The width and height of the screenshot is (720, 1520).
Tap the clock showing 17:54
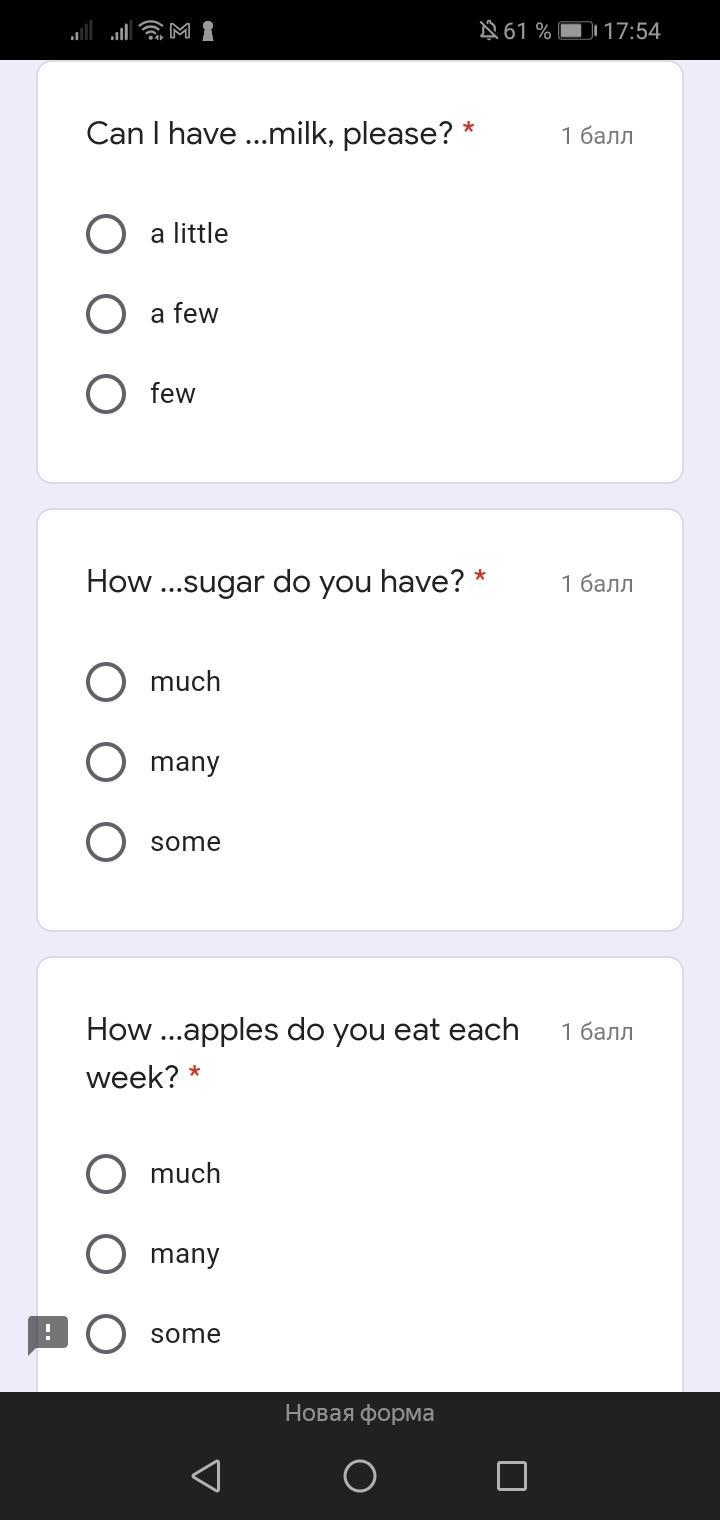pyautogui.click(x=632, y=31)
